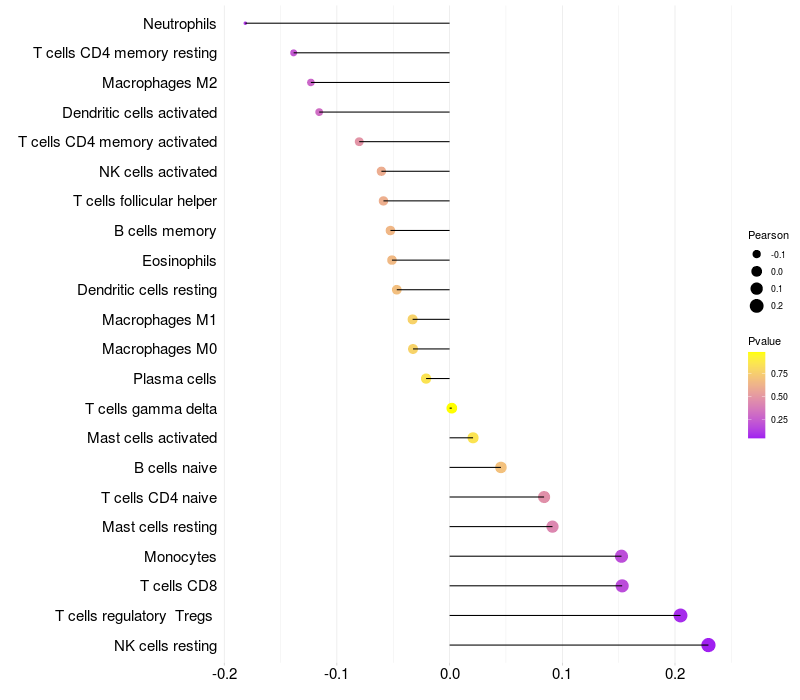The width and height of the screenshot is (800, 700).
Task: Click the B cells naive dot
Action: click(501, 467)
